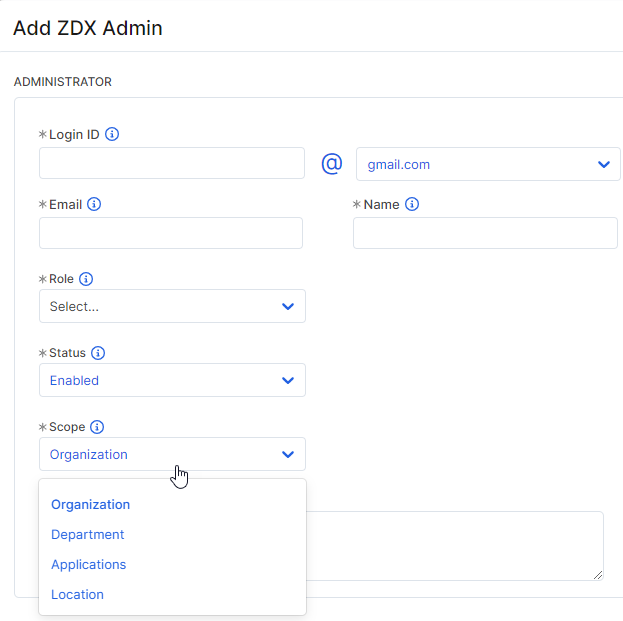Choose Department in the Scope options
This screenshot has height=621, width=623.
[x=88, y=535]
